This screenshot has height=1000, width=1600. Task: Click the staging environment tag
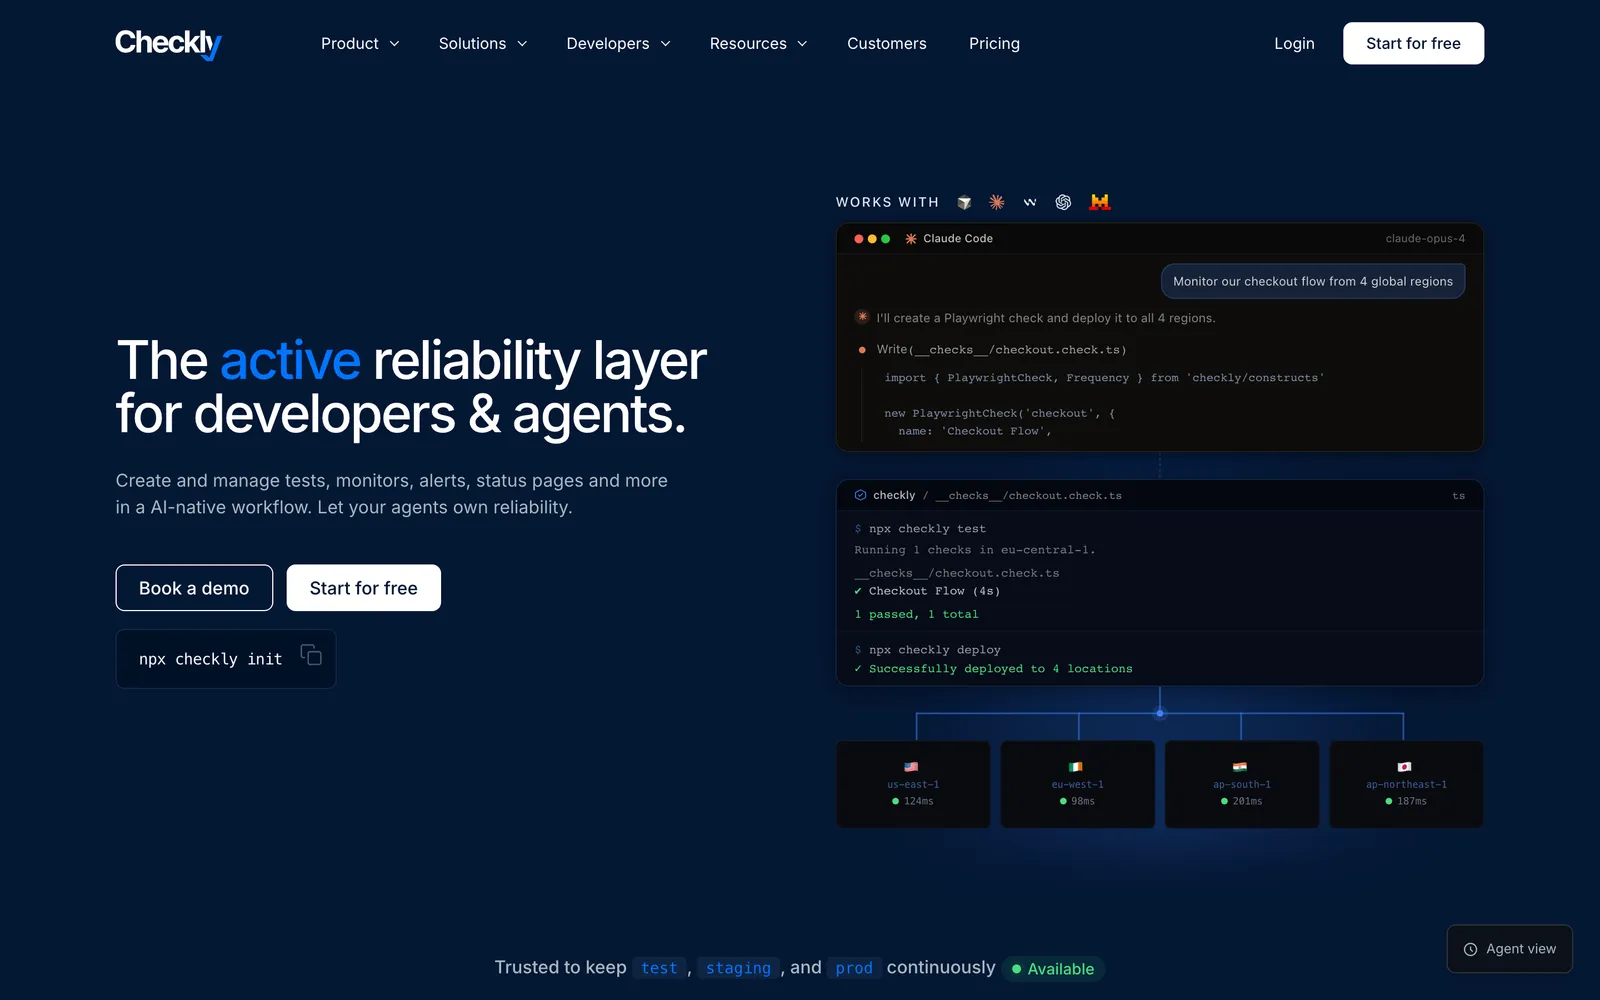click(x=738, y=968)
